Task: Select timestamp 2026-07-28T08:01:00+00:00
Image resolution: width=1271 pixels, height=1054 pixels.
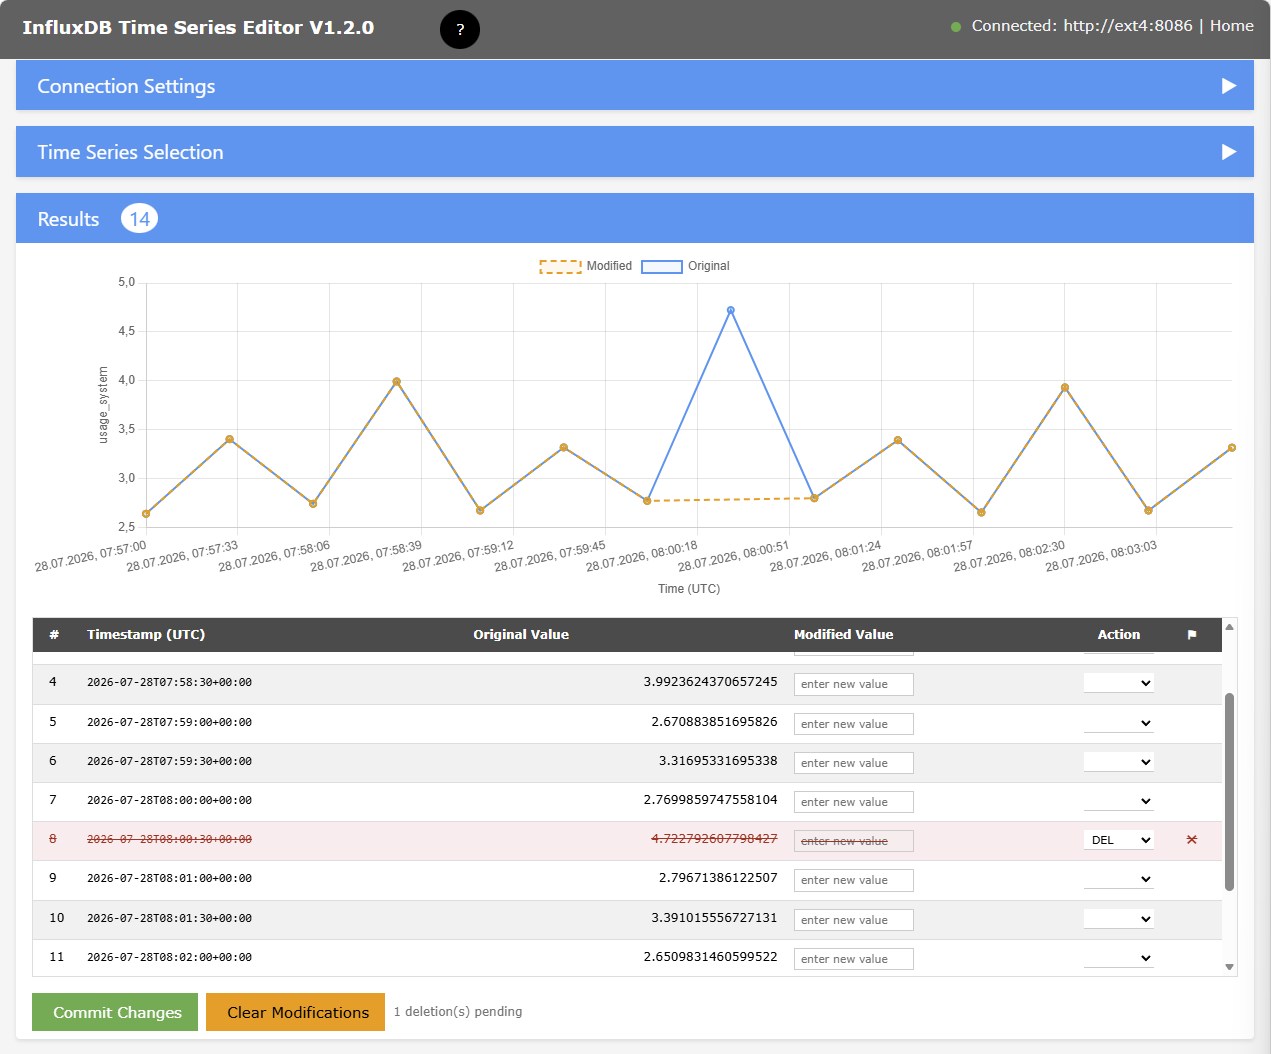Action: pos(169,878)
